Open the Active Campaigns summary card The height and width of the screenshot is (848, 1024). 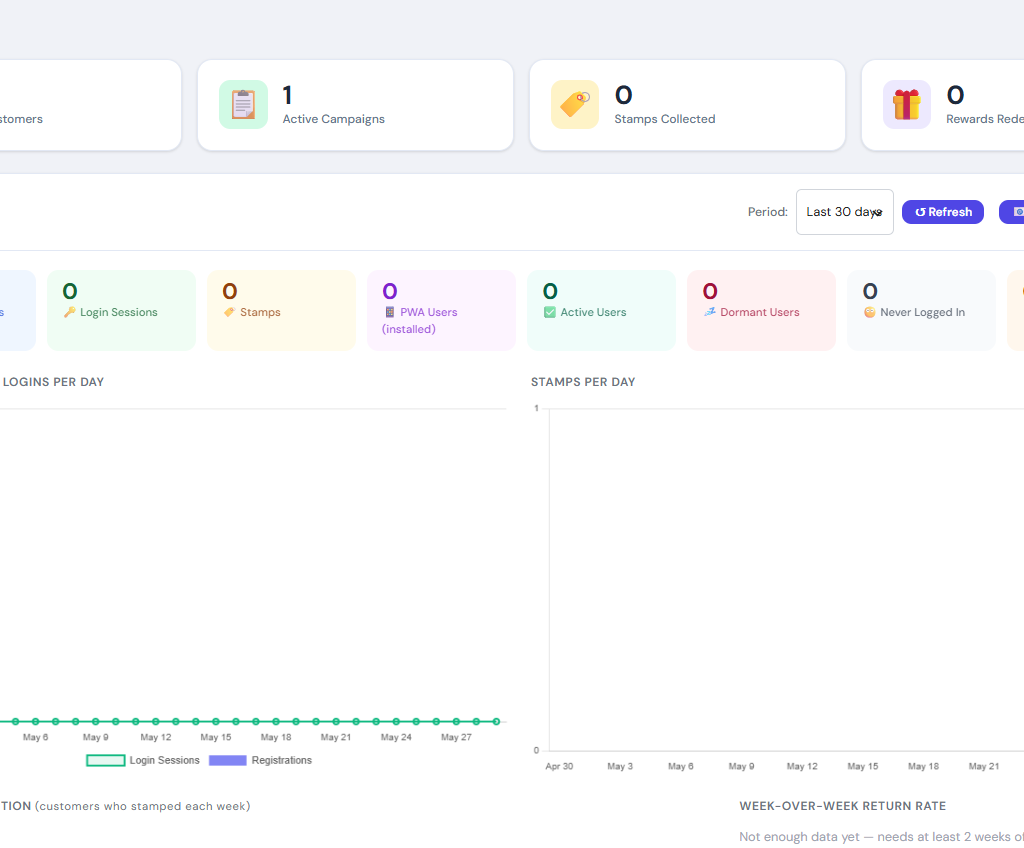tap(355, 105)
